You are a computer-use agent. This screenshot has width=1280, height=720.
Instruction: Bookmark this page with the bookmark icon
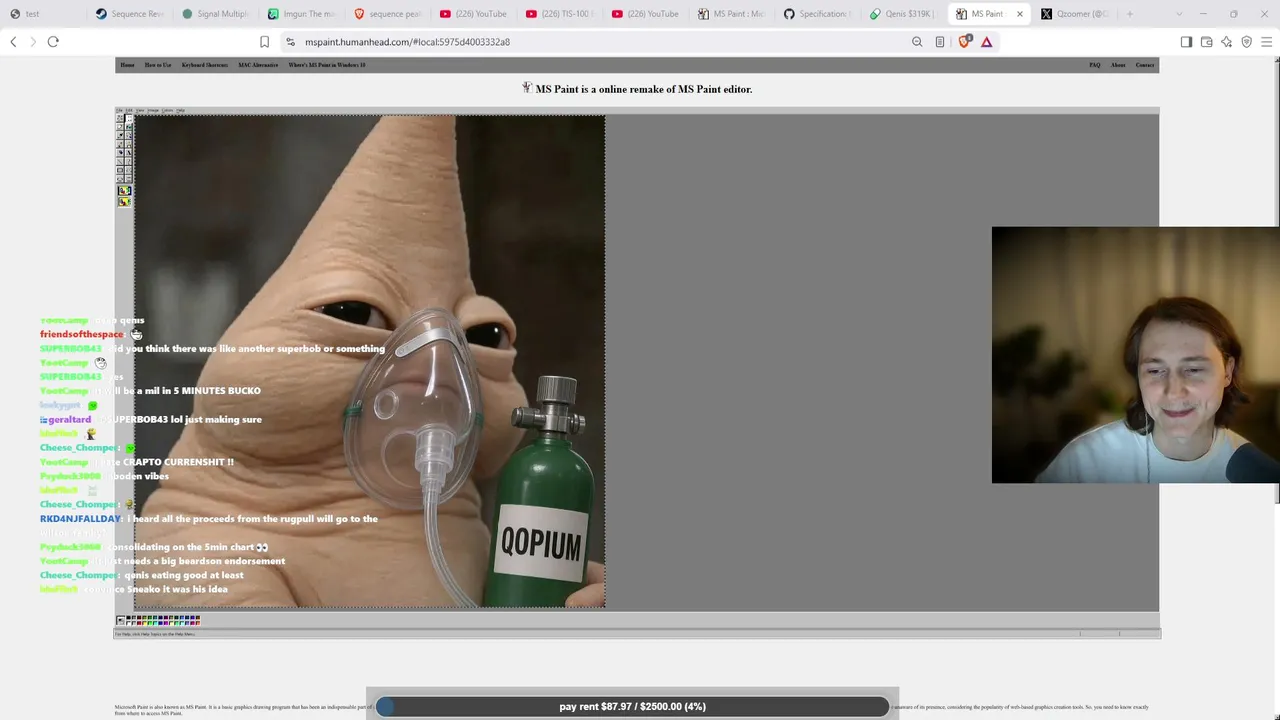coord(264,42)
